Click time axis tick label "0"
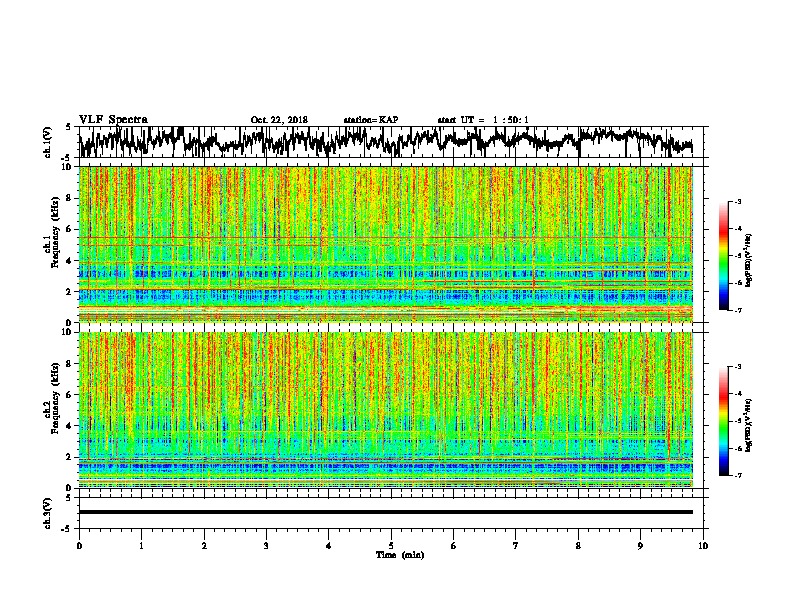Screen dimensions: 792x612 [x=79, y=546]
